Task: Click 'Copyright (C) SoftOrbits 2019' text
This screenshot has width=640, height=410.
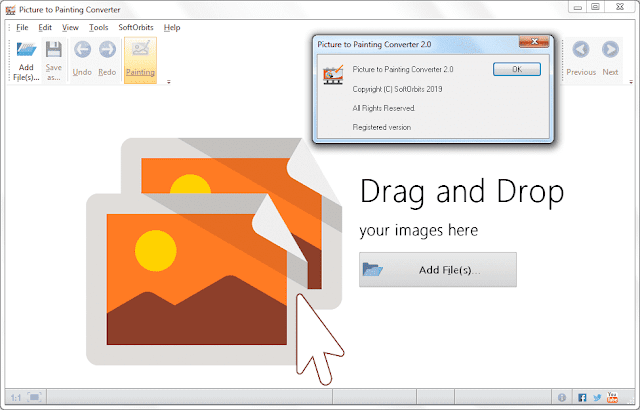Action: 397,89
